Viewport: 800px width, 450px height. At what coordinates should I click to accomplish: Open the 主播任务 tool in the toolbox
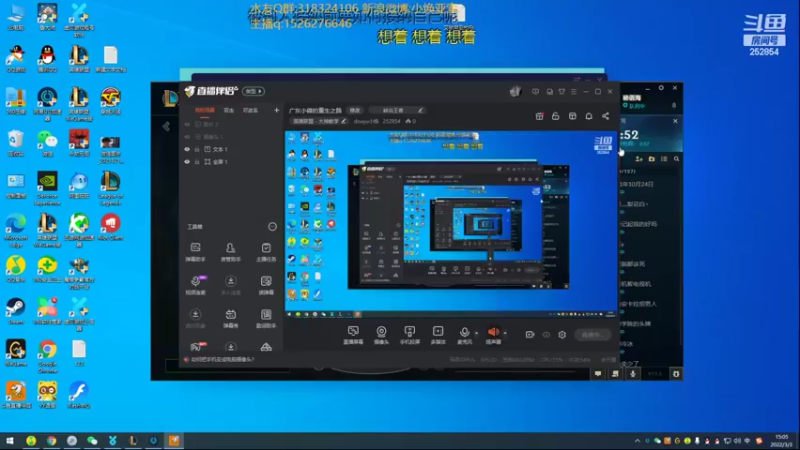click(x=266, y=252)
